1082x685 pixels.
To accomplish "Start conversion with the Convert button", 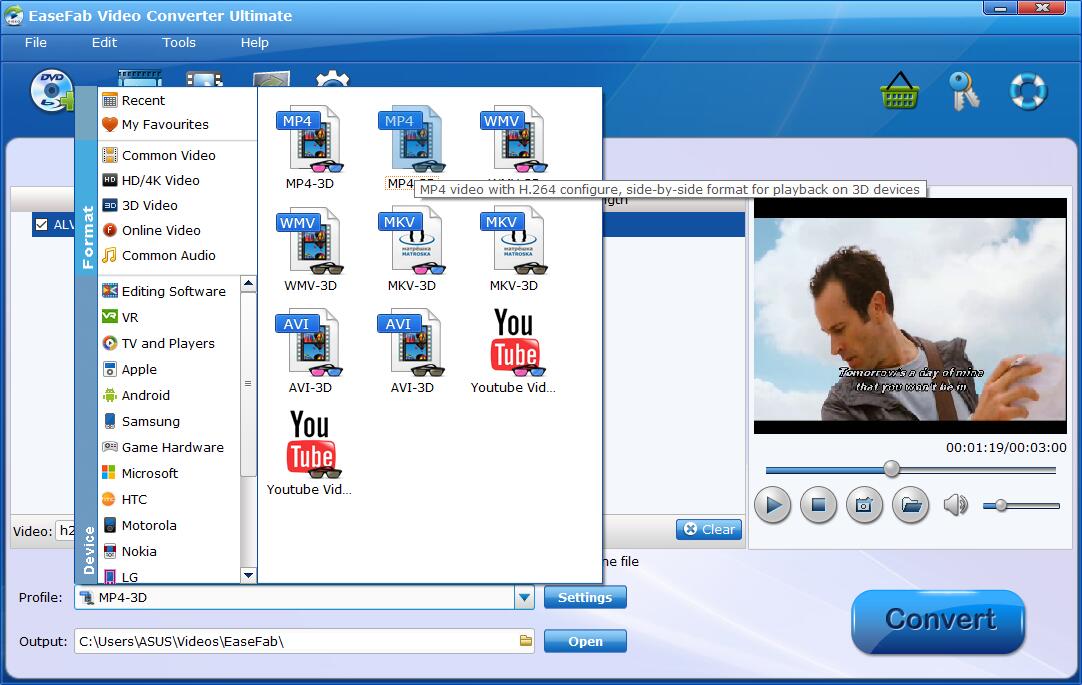I will 938,620.
